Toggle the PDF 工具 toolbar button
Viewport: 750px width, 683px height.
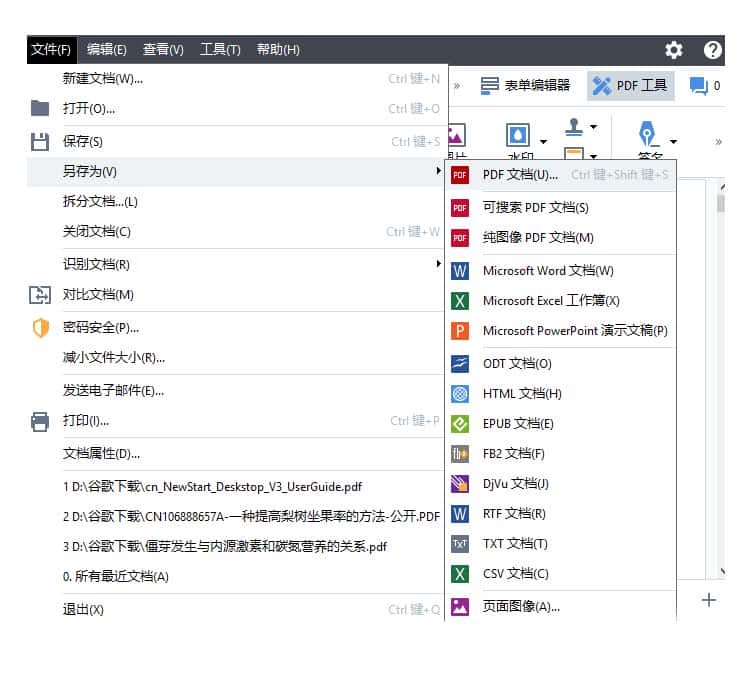[x=630, y=86]
